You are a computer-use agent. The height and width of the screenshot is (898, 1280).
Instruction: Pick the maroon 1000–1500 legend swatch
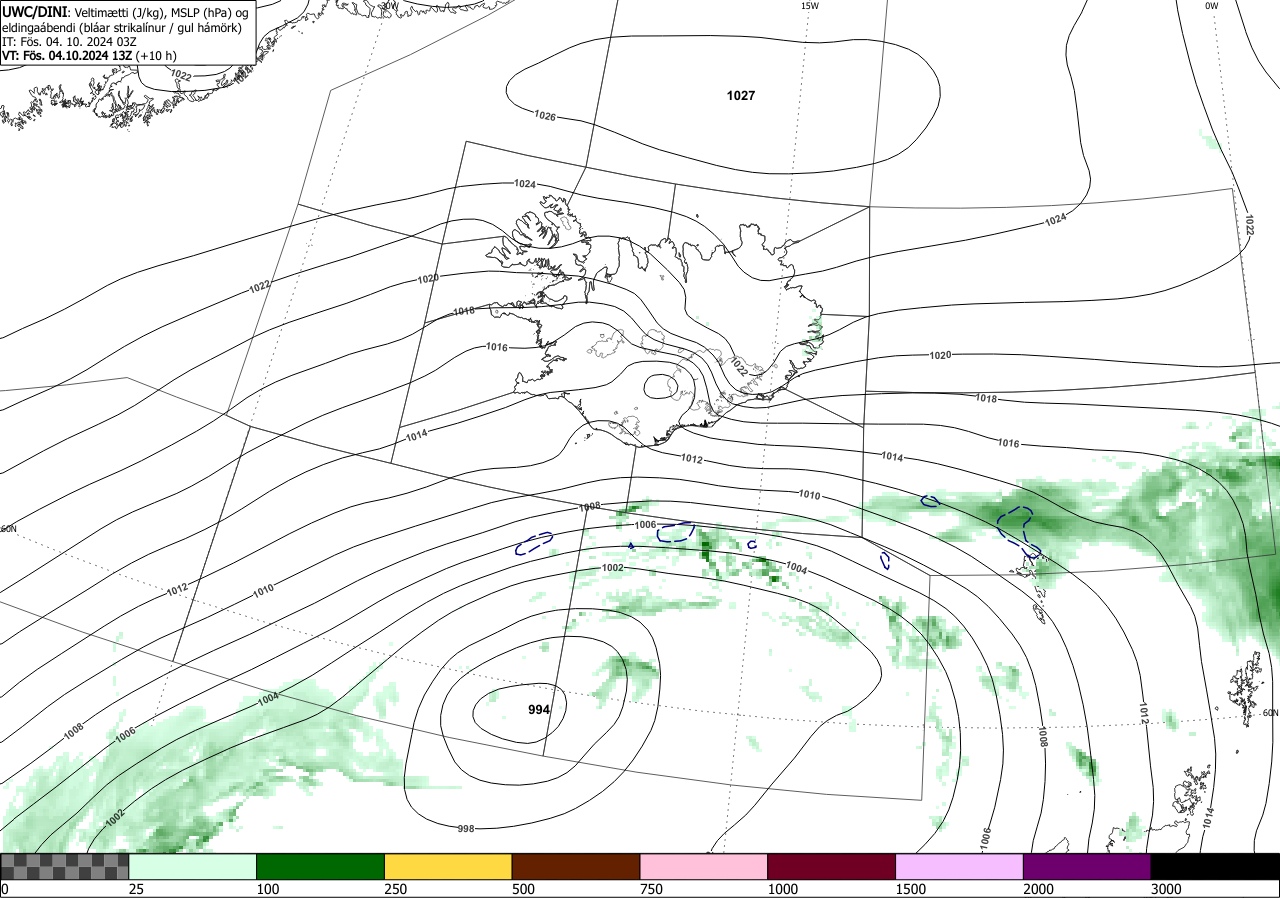tap(832, 866)
